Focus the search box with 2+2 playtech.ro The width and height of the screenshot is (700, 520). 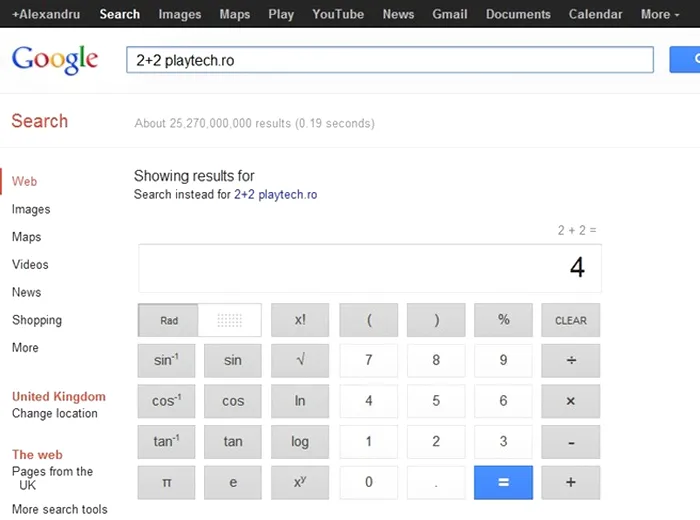390,60
